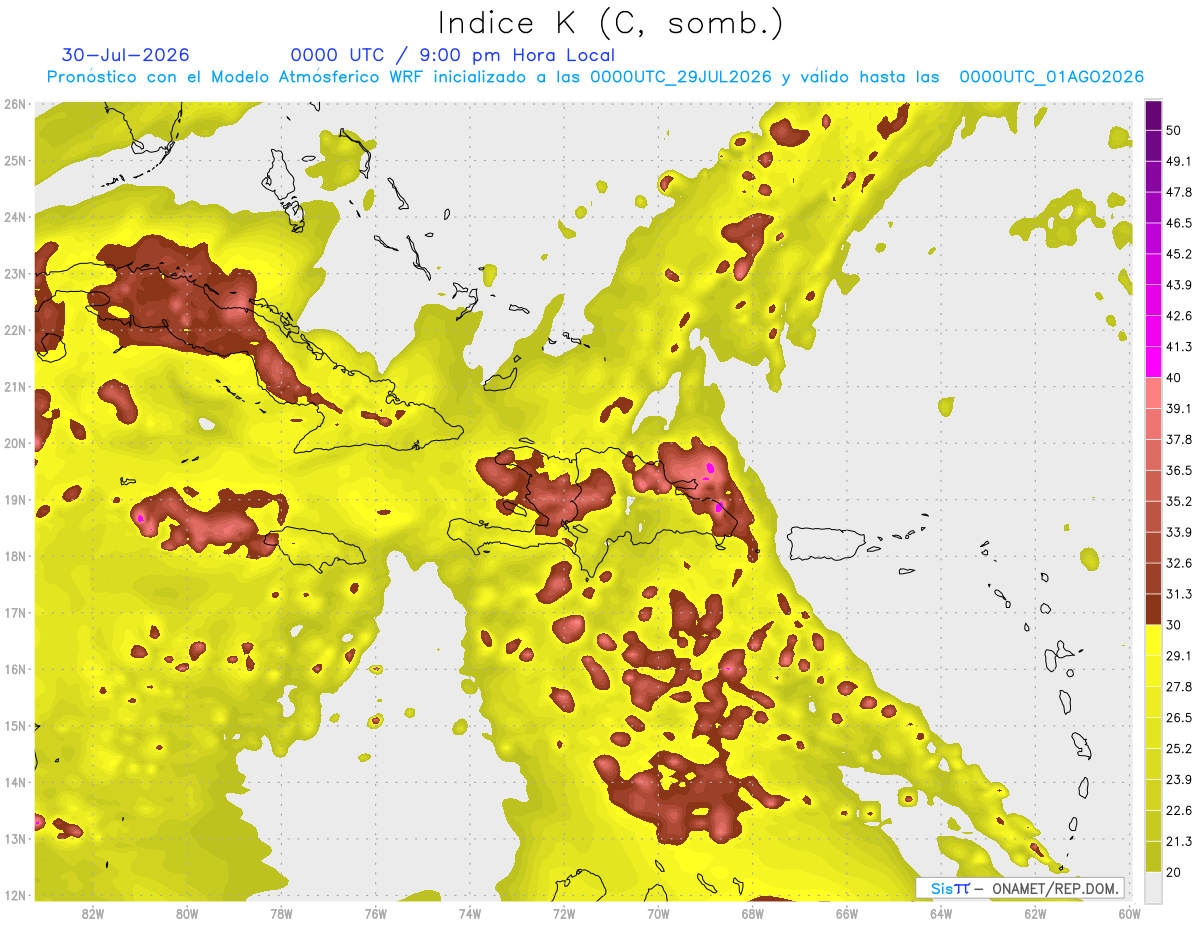
Task: Click the "14N" latitude label
Action: pyautogui.click(x=15, y=782)
